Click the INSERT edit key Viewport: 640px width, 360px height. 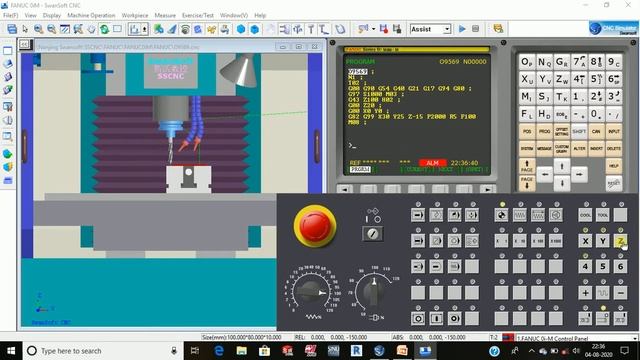[x=596, y=149]
